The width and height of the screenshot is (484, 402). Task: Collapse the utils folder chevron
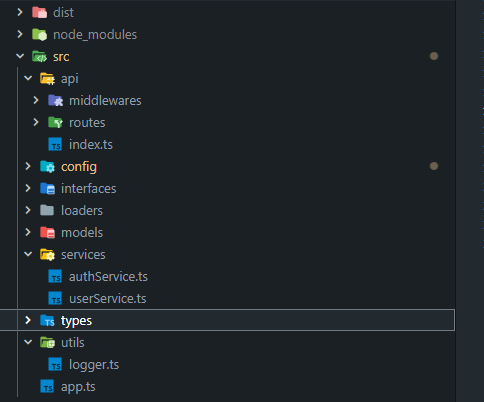pyautogui.click(x=28, y=342)
